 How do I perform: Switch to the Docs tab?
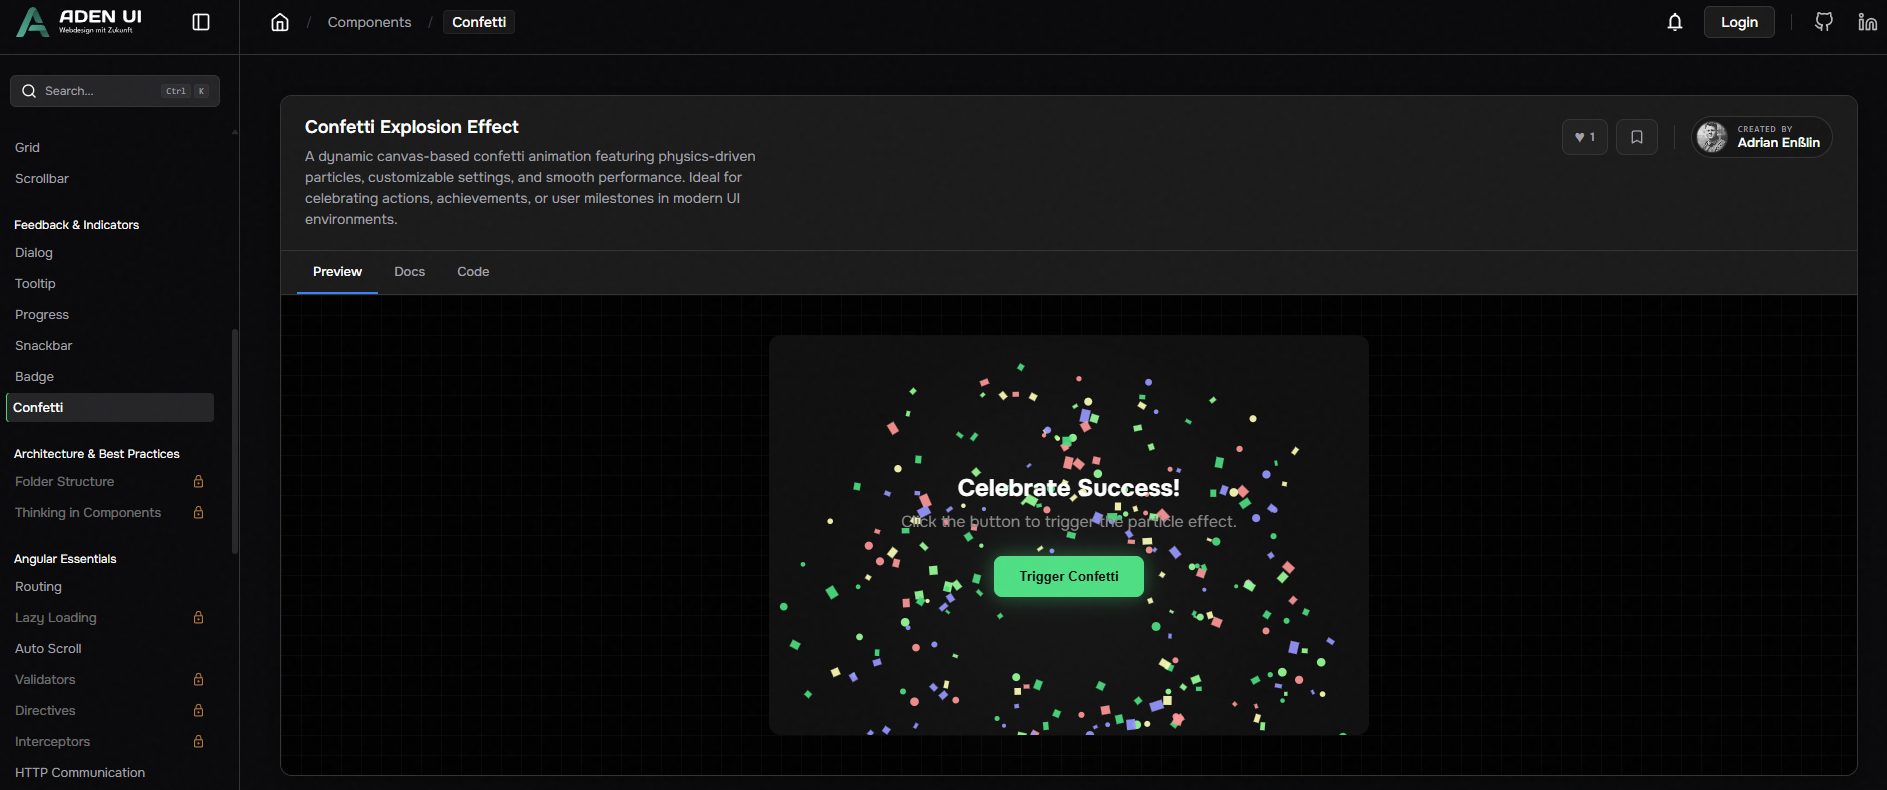[409, 272]
